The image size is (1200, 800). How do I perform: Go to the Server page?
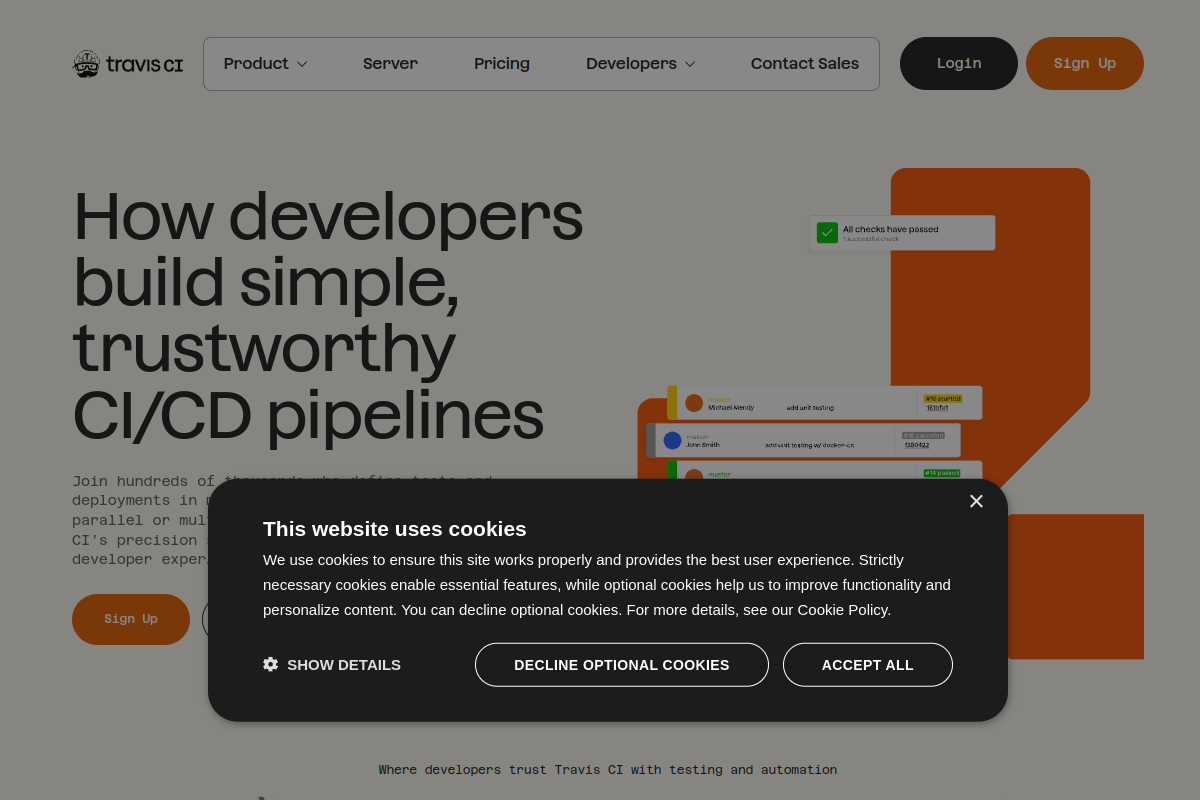click(390, 64)
